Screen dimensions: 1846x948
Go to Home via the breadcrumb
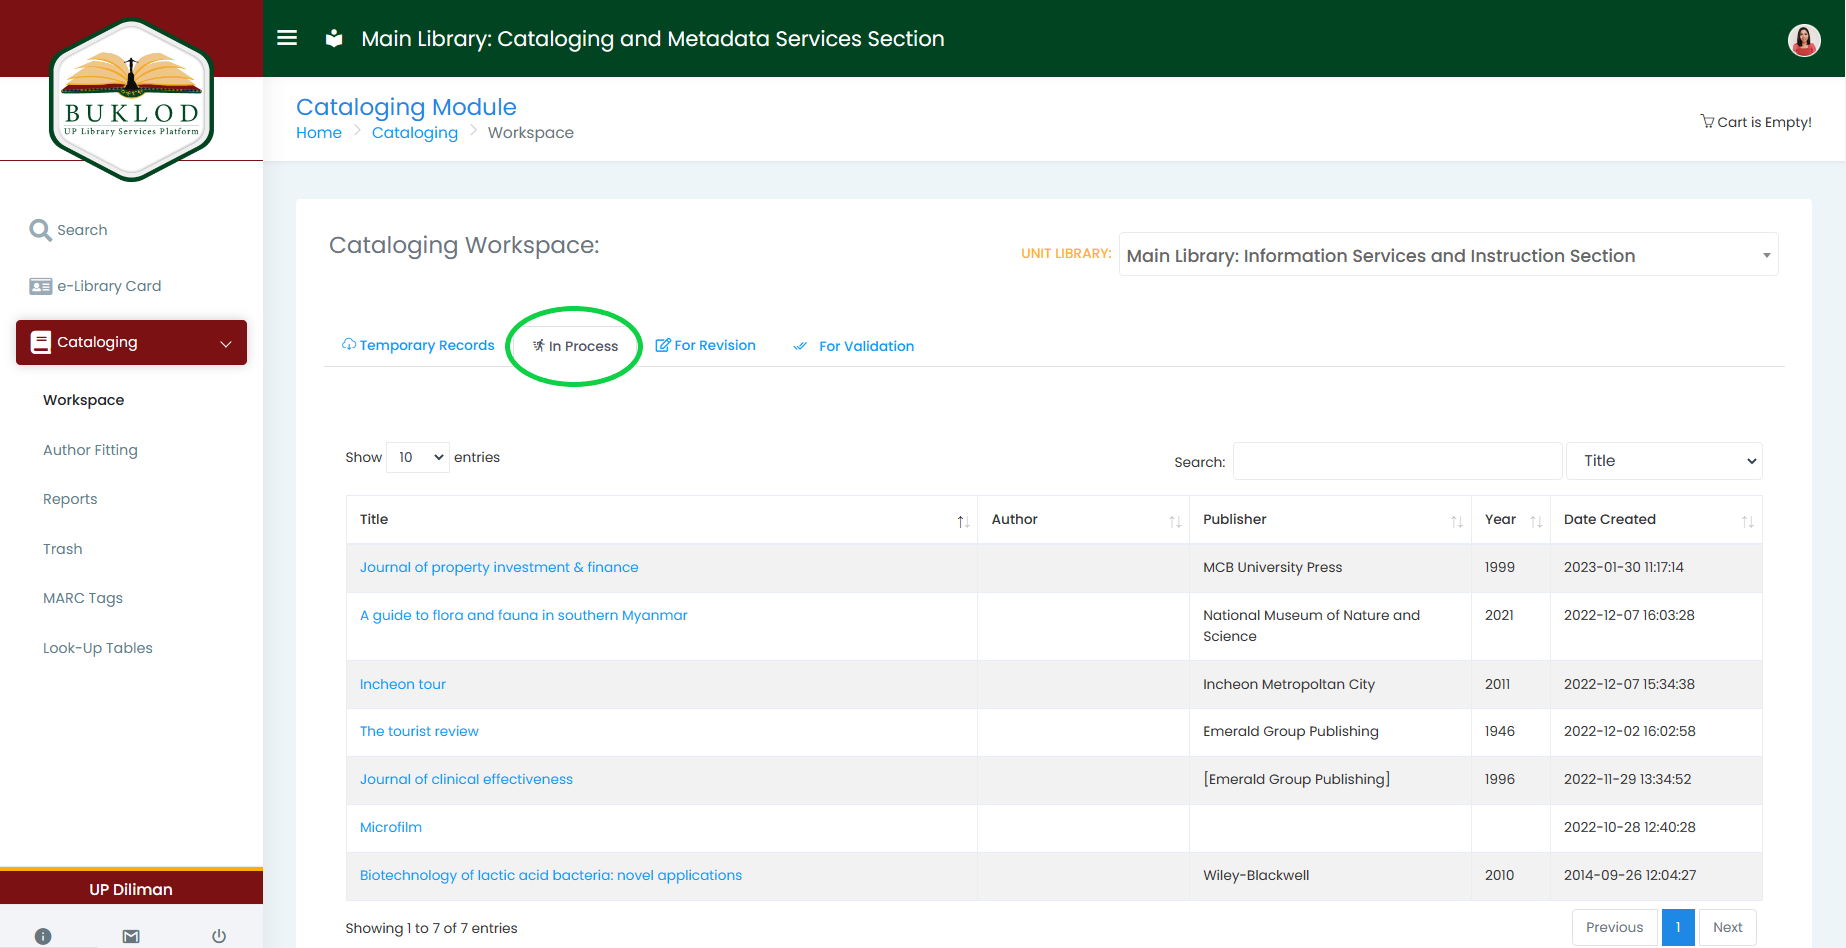click(x=319, y=132)
